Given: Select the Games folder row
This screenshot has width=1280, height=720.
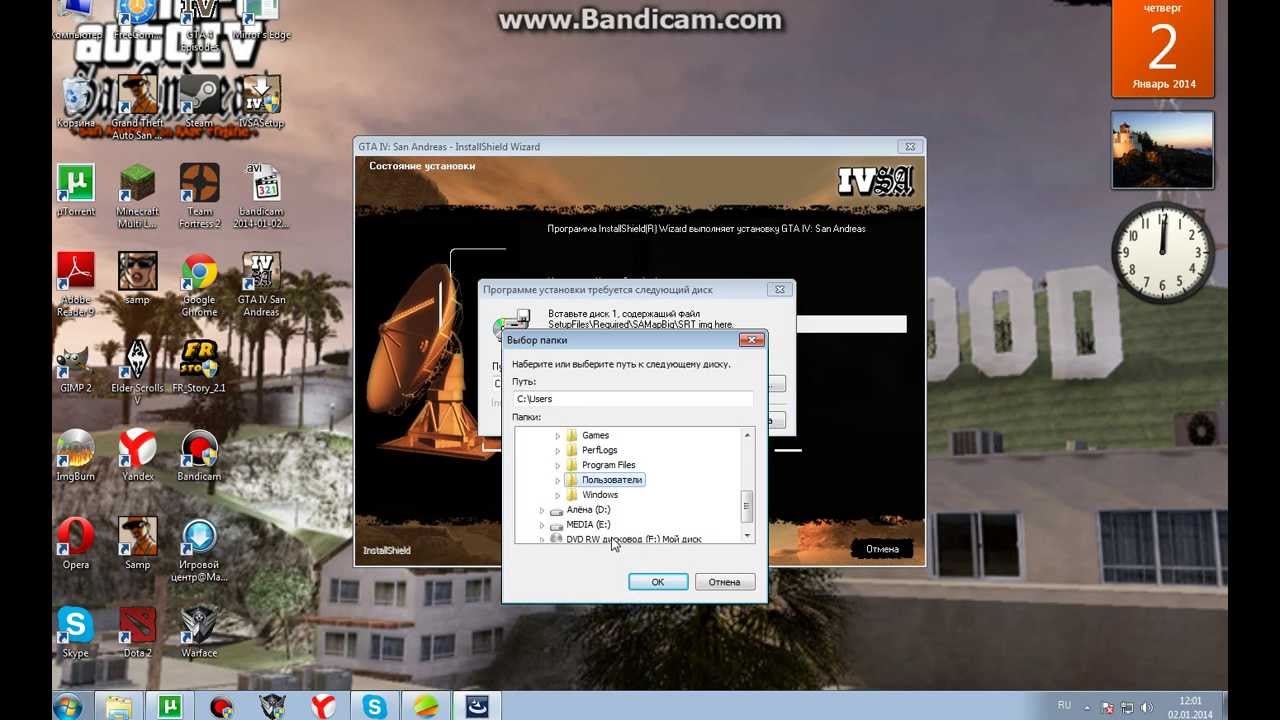Looking at the screenshot, I should [588, 436].
